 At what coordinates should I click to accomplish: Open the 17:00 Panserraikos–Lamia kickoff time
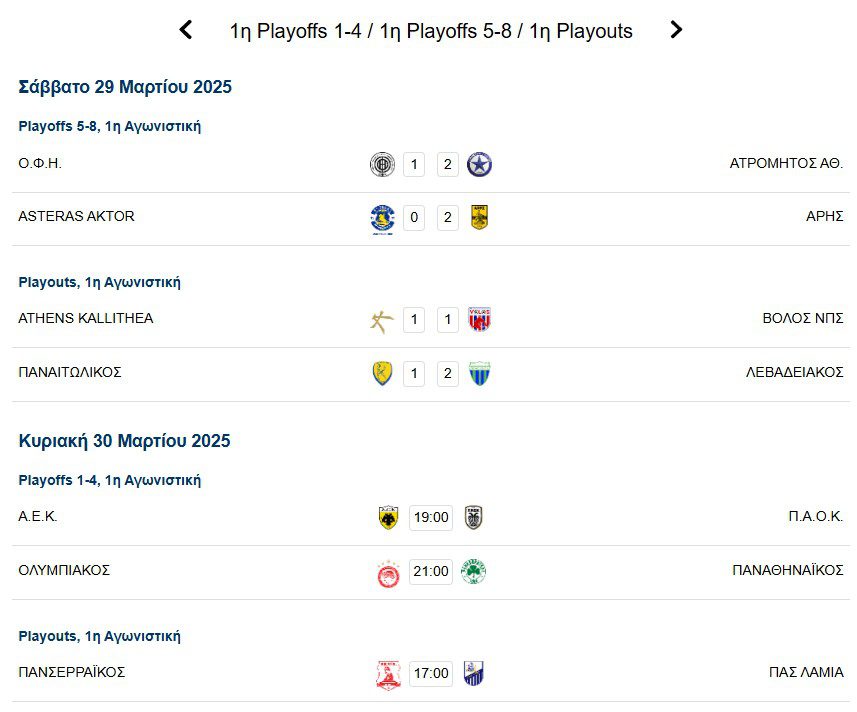pyautogui.click(x=431, y=674)
